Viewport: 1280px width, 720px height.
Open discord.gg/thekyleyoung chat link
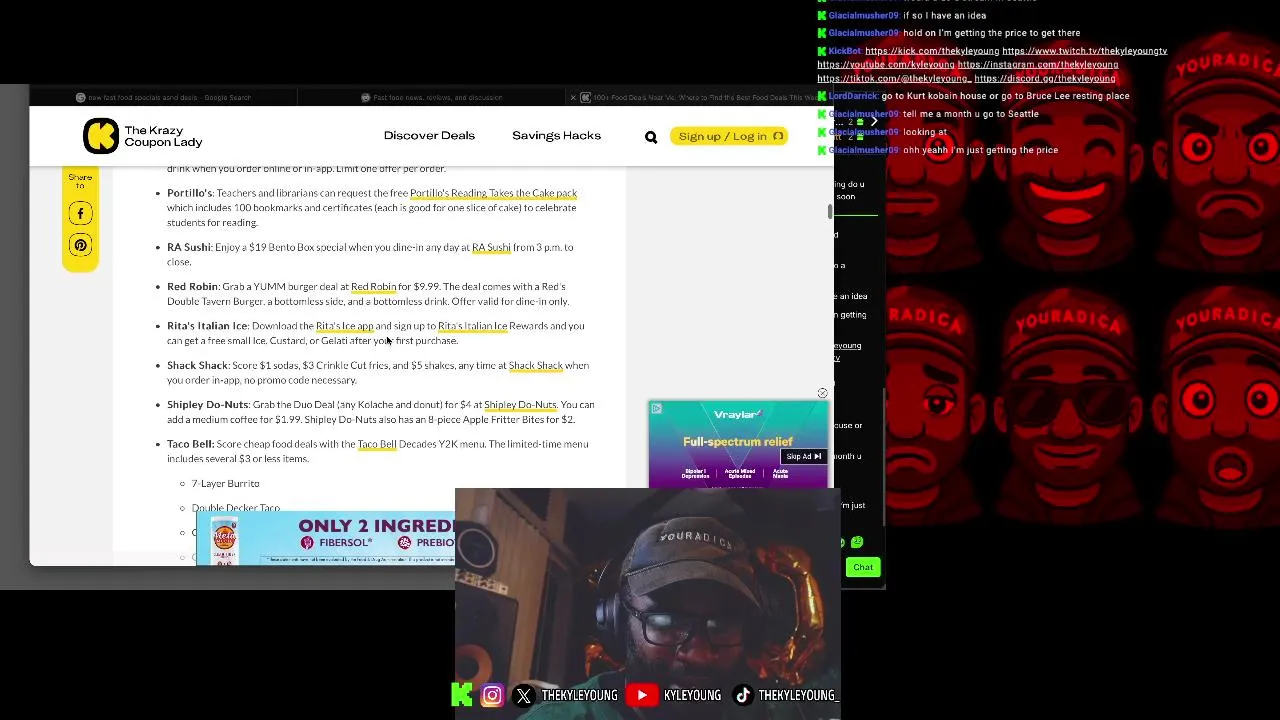point(1045,79)
